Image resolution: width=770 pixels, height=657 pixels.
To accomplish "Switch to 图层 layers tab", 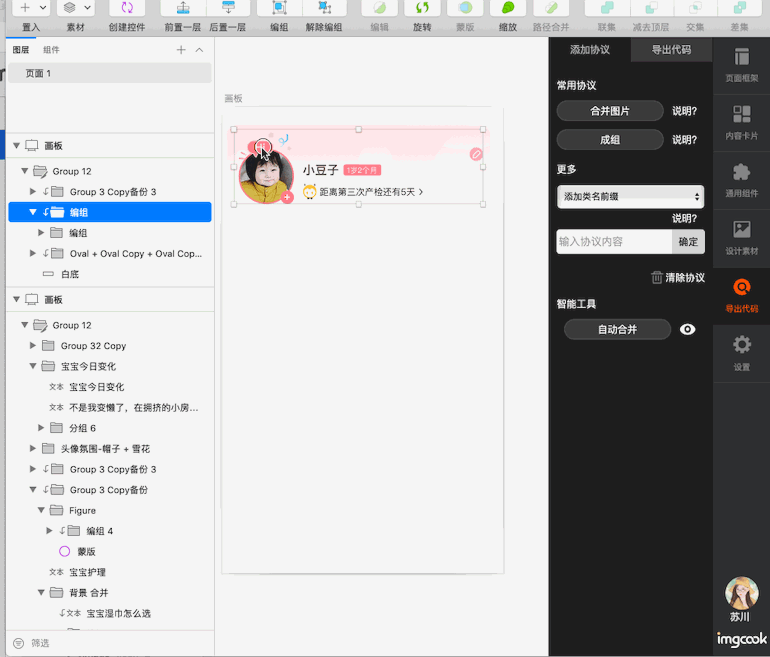I will point(21,50).
